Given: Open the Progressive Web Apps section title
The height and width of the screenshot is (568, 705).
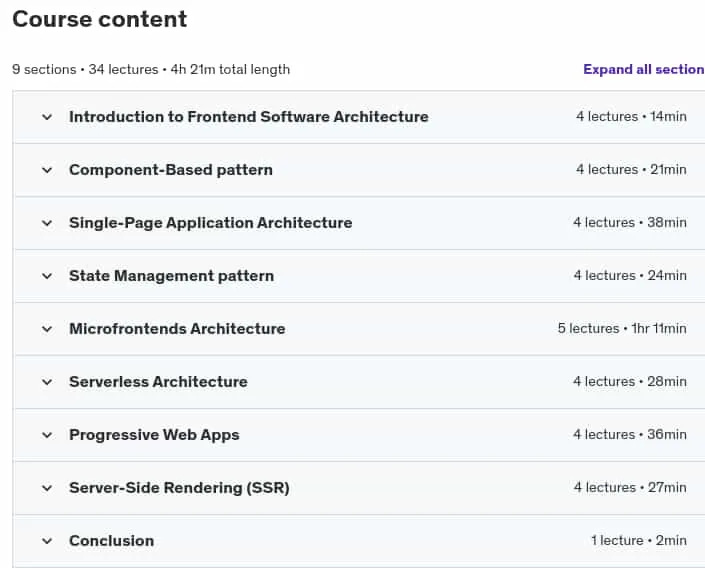Looking at the screenshot, I should 154,435.
